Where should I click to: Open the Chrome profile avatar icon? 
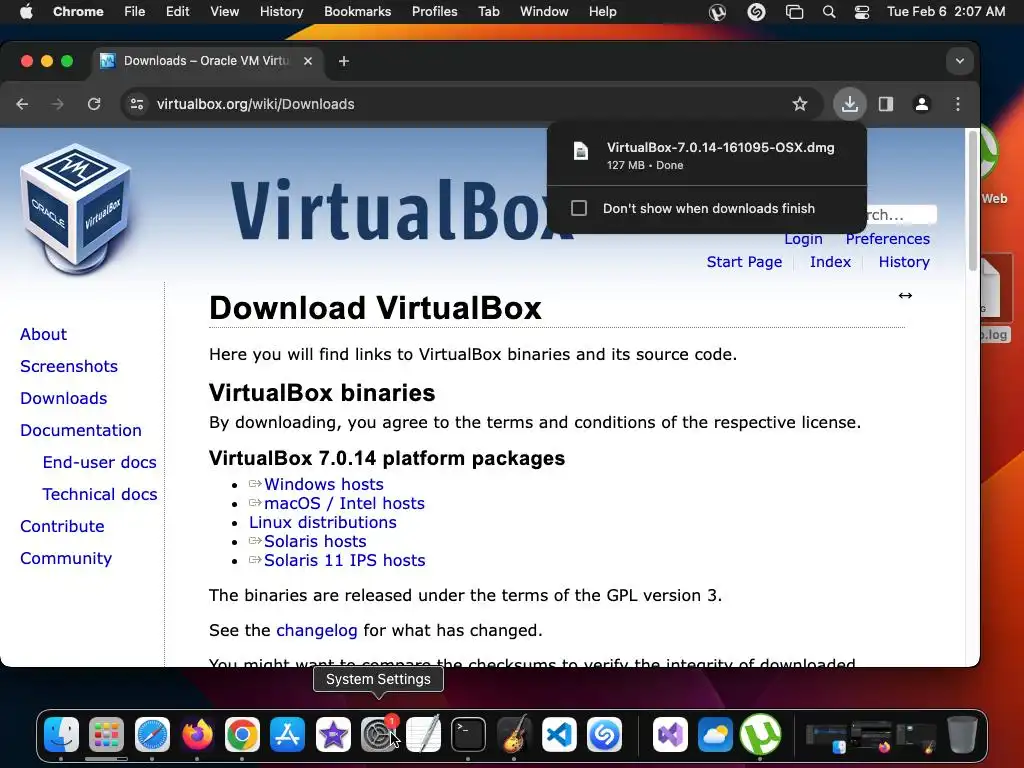tap(921, 104)
